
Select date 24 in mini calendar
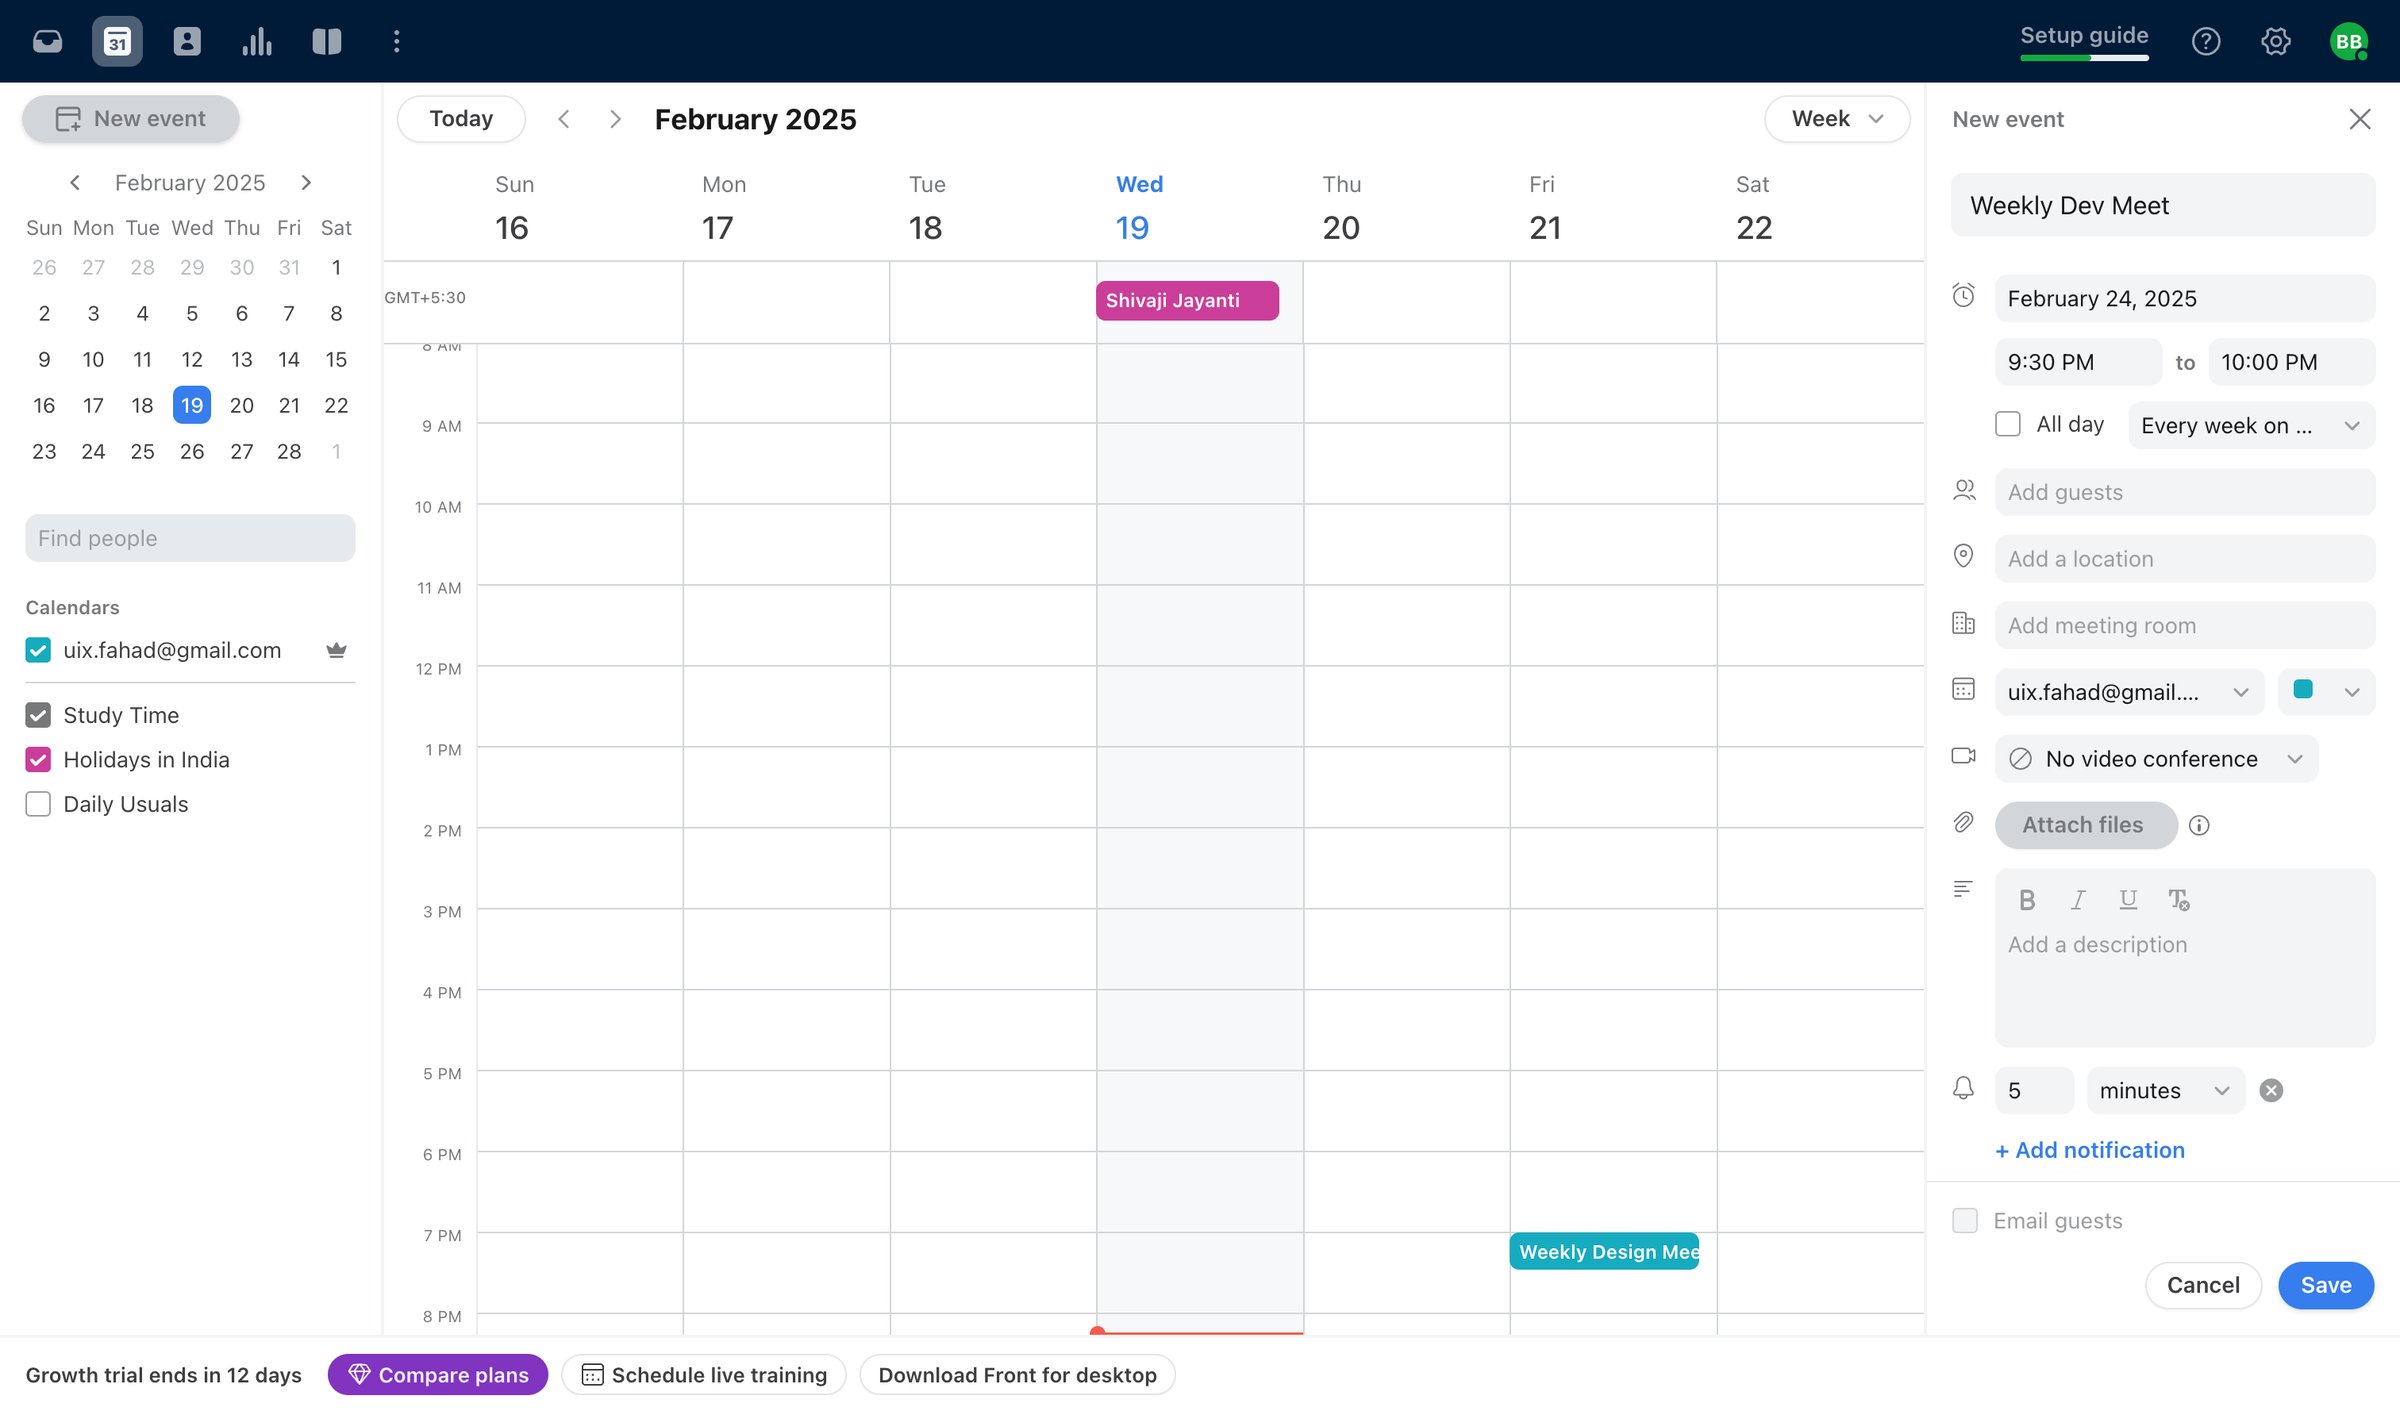pyautogui.click(x=93, y=451)
